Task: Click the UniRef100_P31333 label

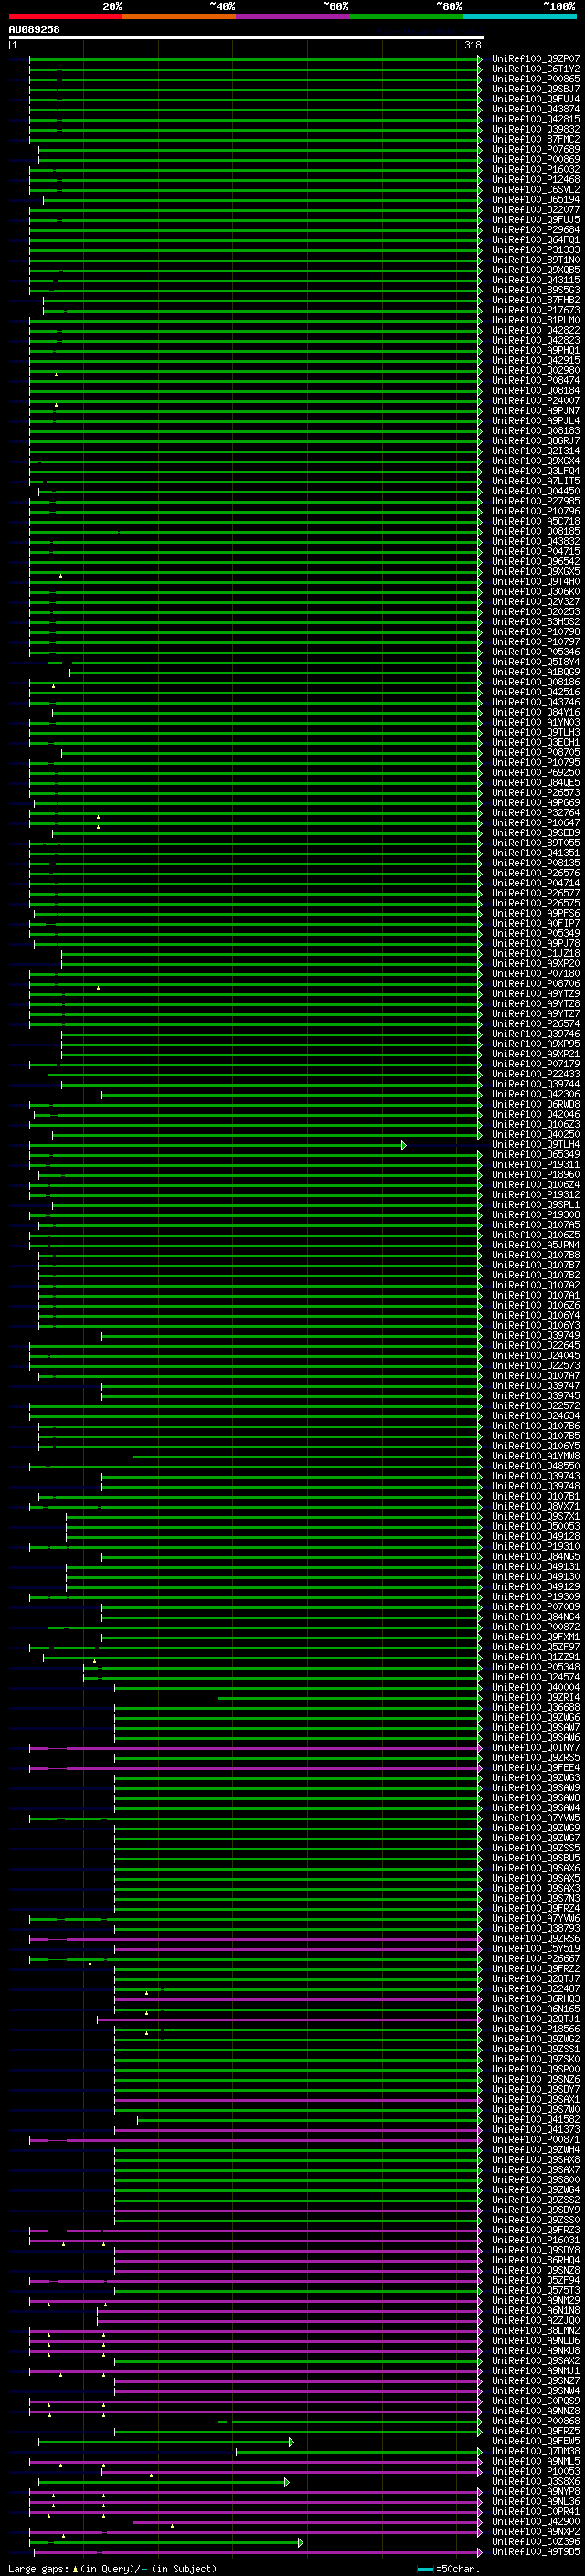Action: [x=535, y=250]
